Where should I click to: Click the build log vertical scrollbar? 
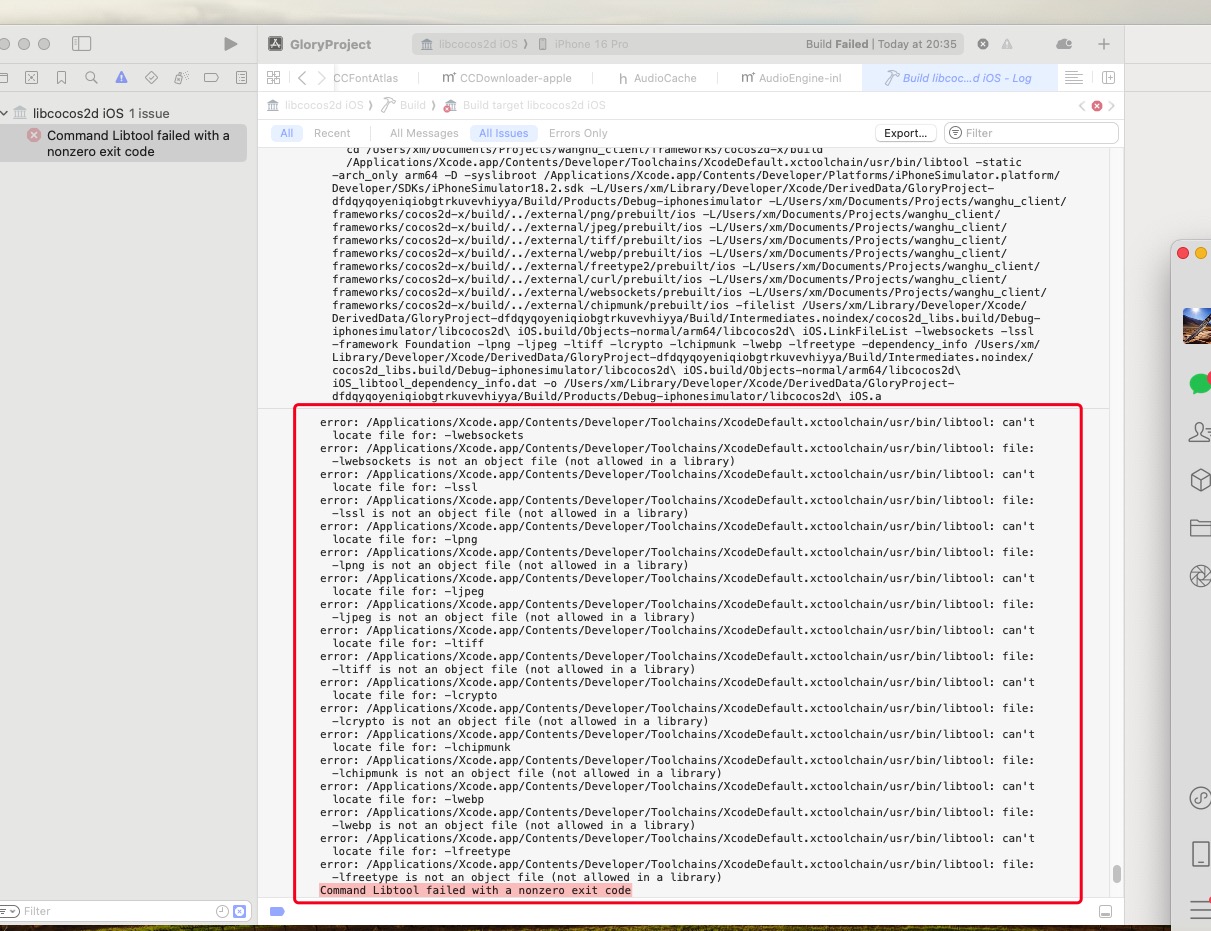coord(1117,874)
